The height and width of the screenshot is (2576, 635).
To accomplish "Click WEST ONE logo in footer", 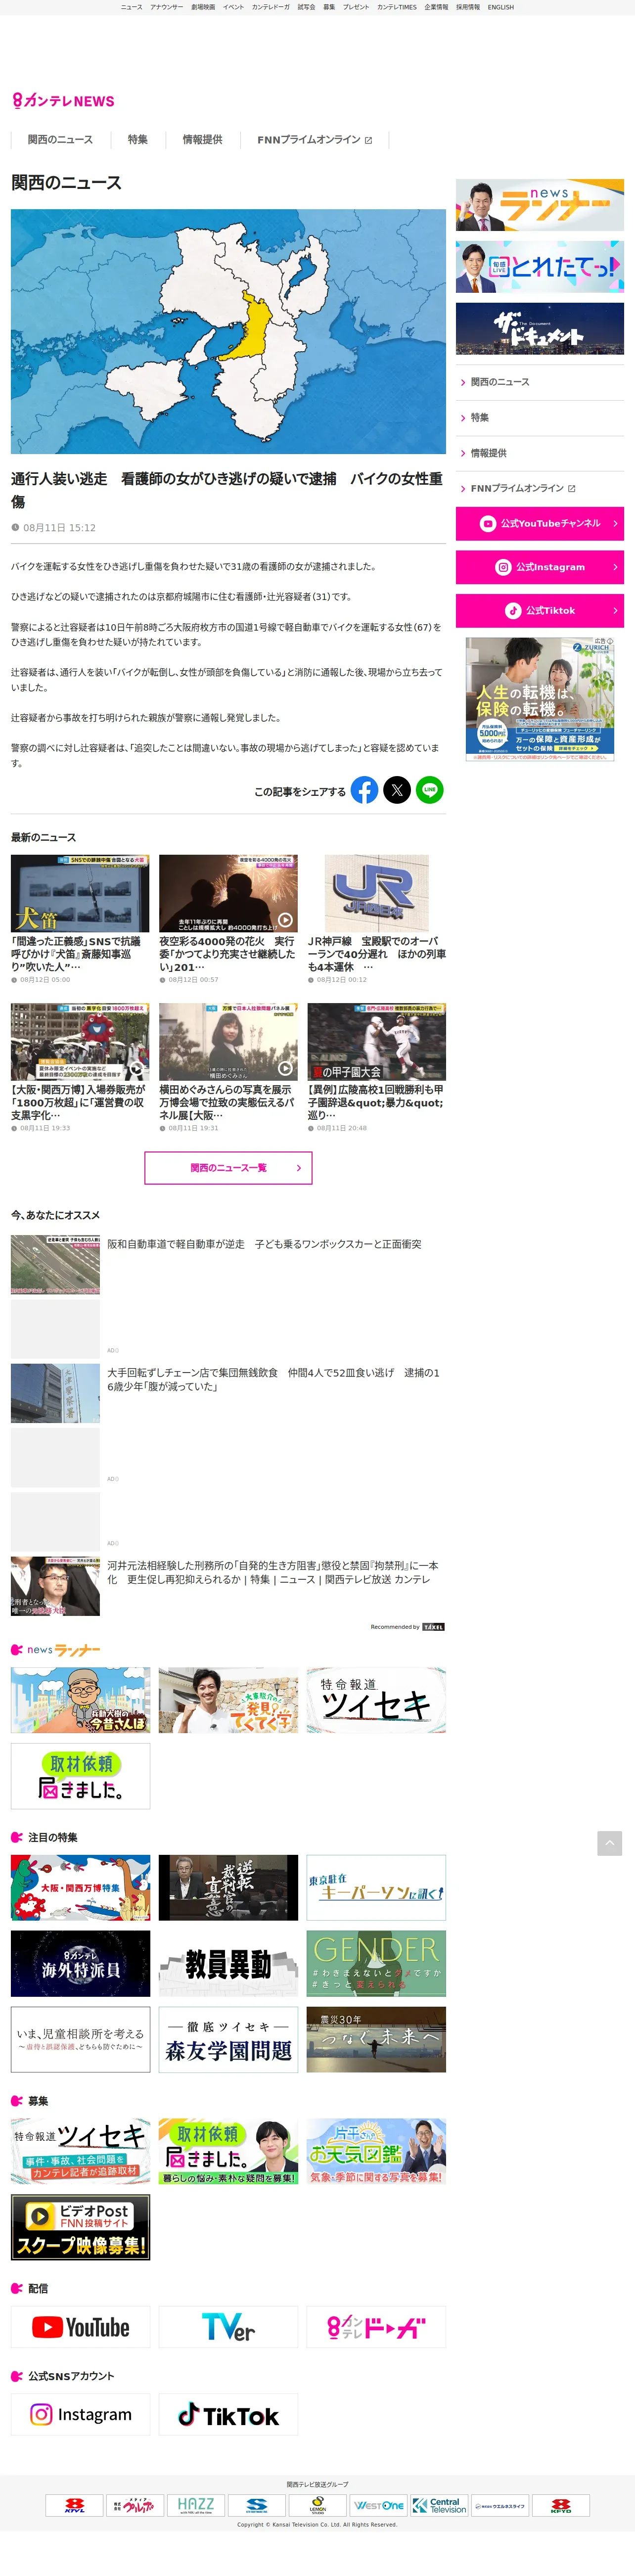I will [x=379, y=2504].
